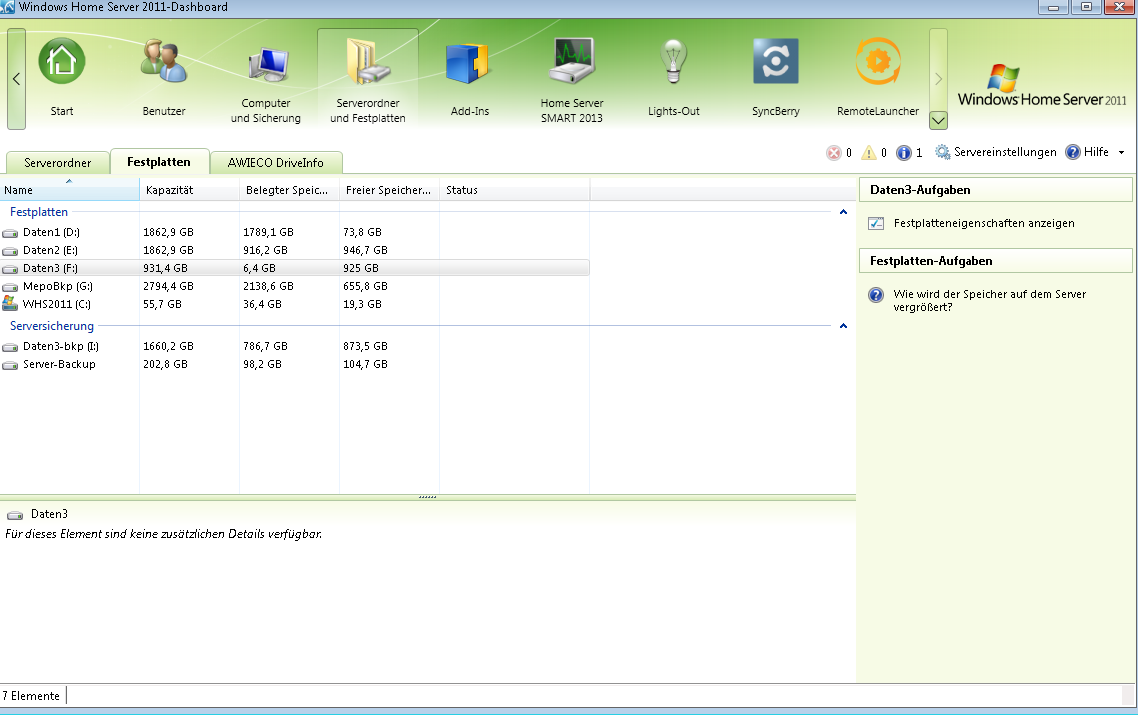The height and width of the screenshot is (715, 1138).
Task: Select the MepoBkp (G:) row name
Action: coord(57,286)
